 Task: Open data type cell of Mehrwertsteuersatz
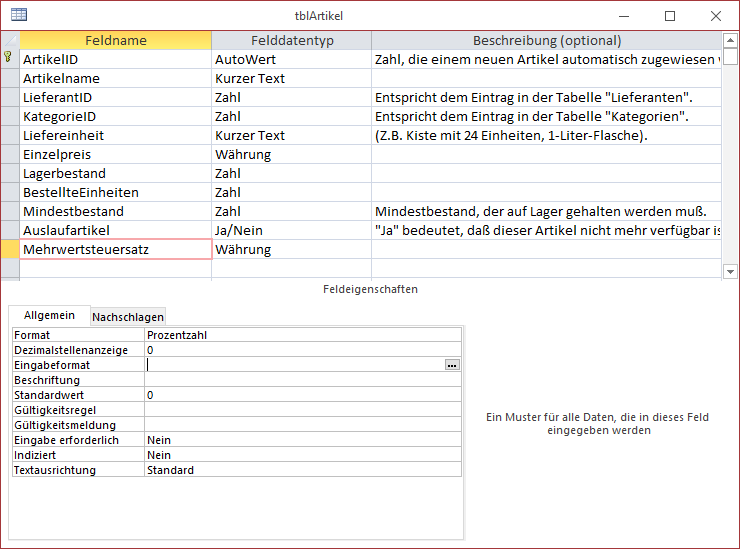tap(290, 249)
